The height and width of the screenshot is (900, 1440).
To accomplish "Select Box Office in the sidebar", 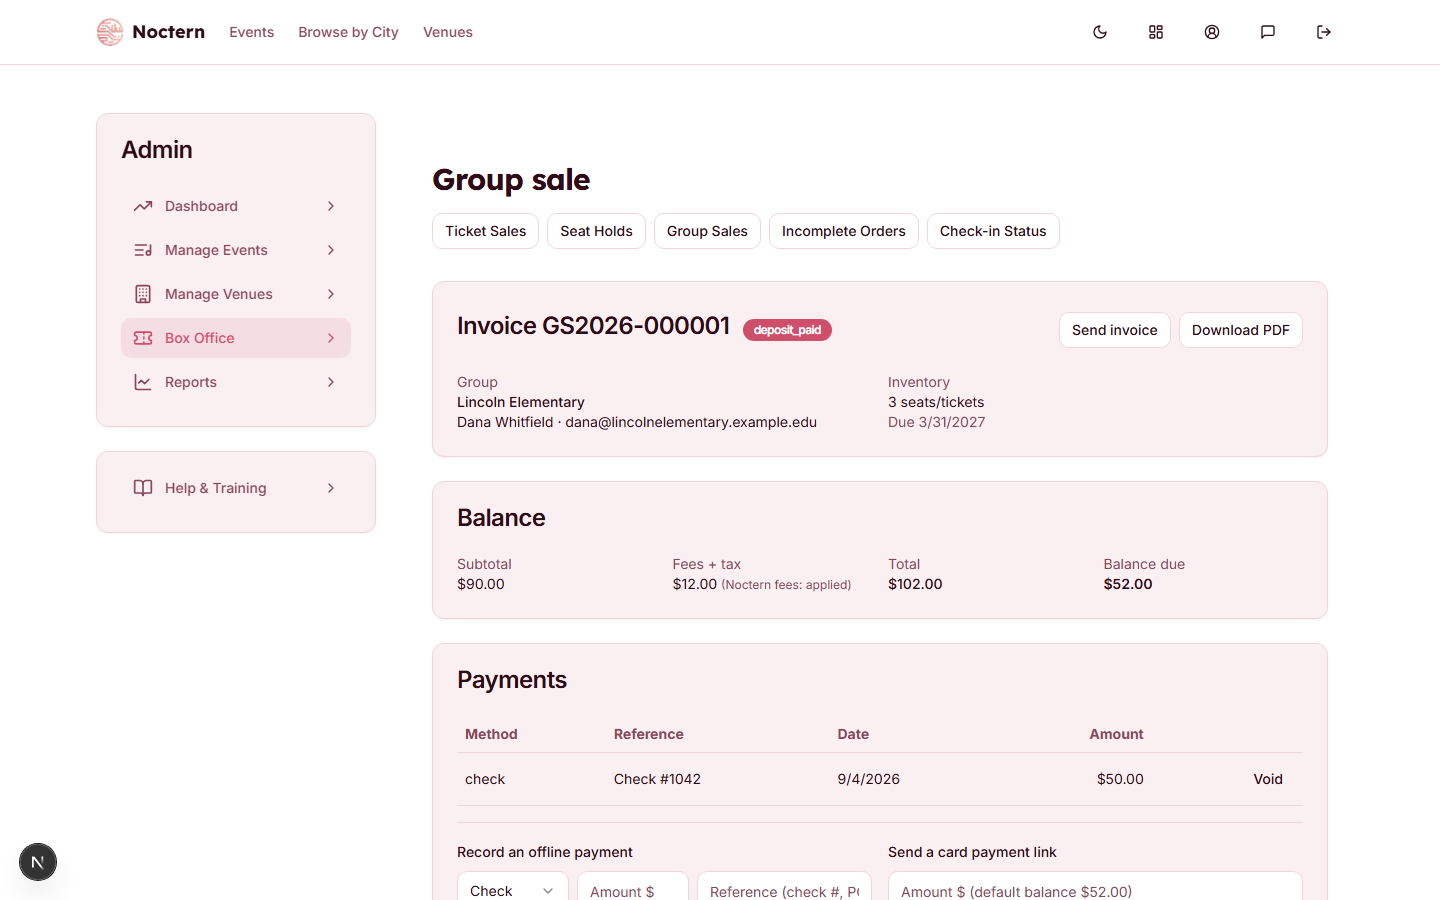I will click(236, 338).
